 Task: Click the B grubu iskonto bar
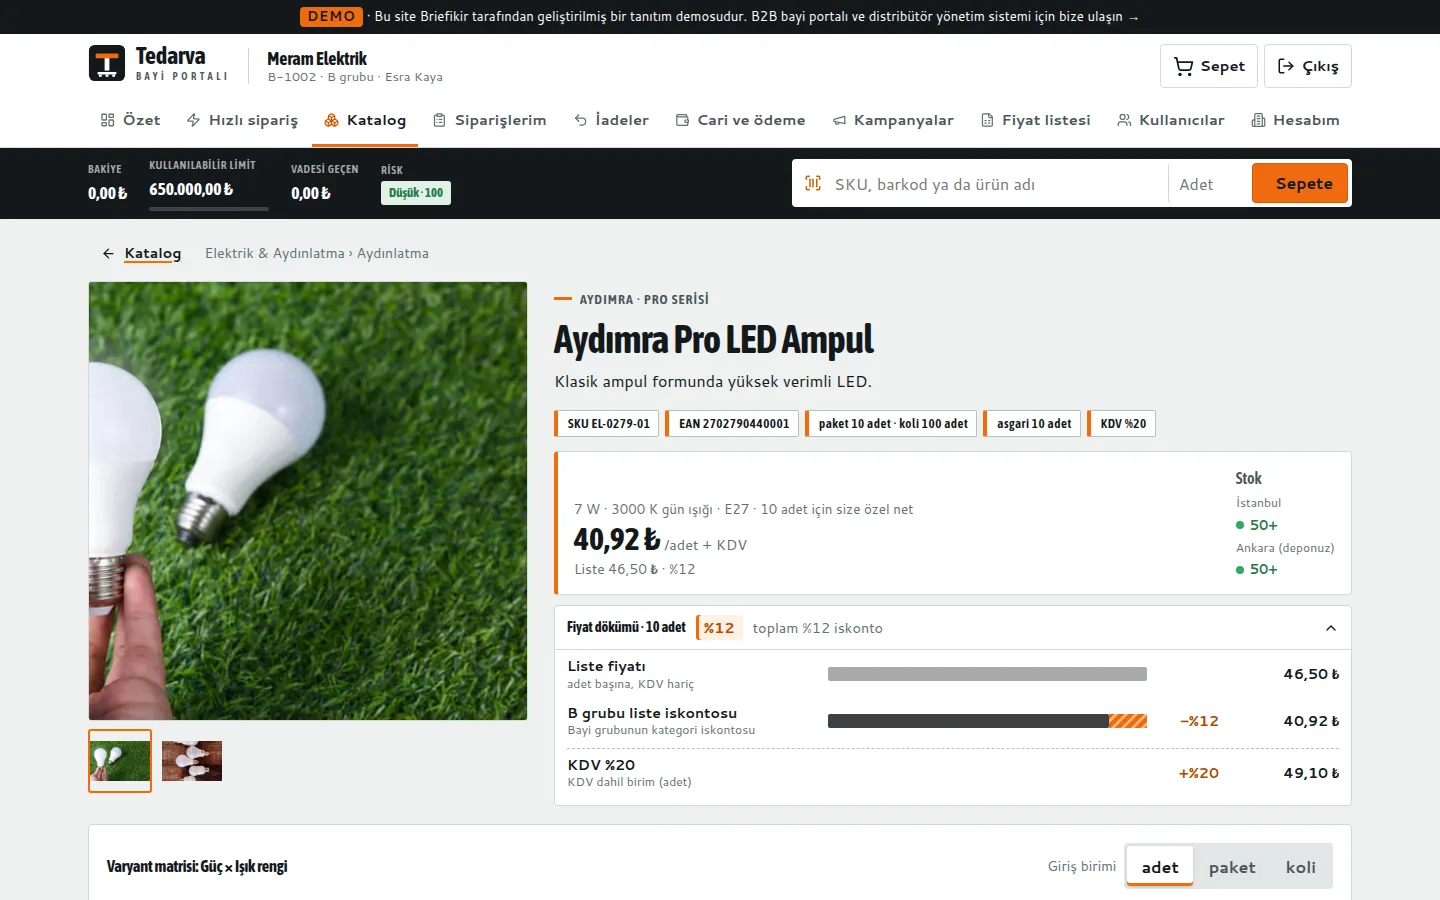pyautogui.click(x=987, y=721)
